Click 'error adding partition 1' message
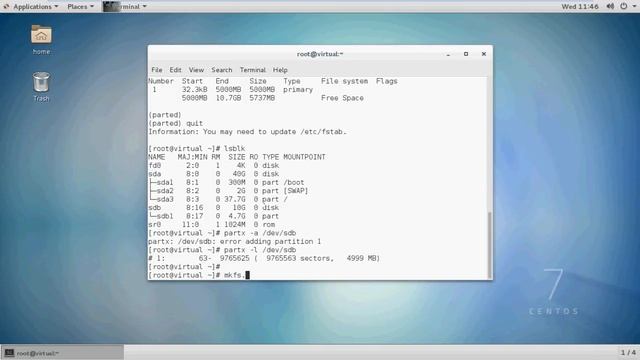This screenshot has height=360, width=640. pyautogui.click(x=271, y=242)
